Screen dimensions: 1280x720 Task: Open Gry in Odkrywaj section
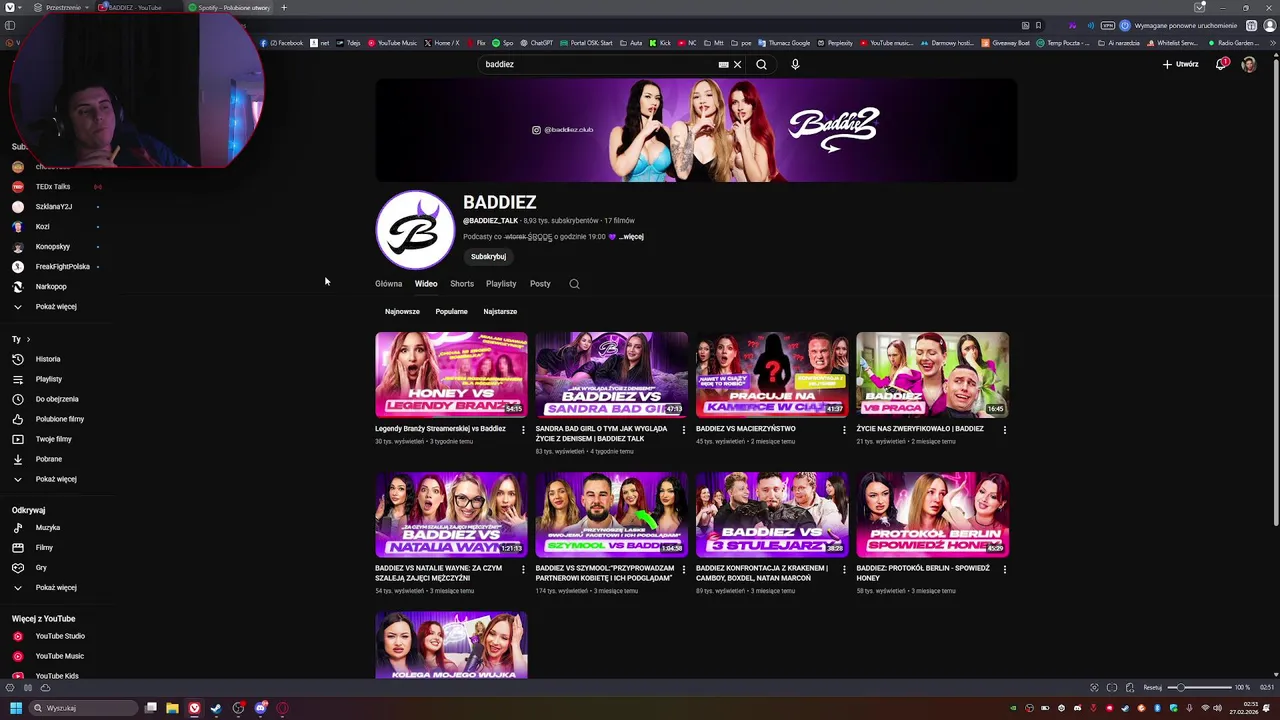[41, 568]
